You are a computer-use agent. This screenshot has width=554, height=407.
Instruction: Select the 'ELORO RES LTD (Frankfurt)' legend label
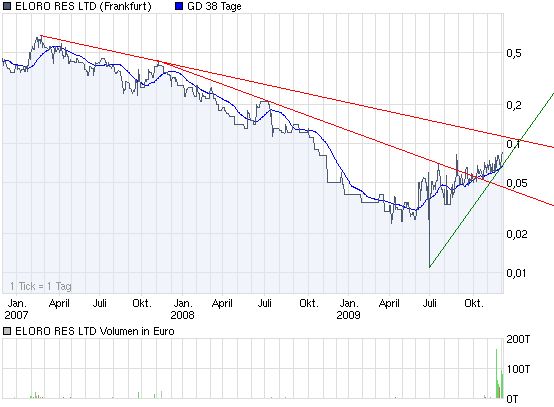click(x=83, y=6)
